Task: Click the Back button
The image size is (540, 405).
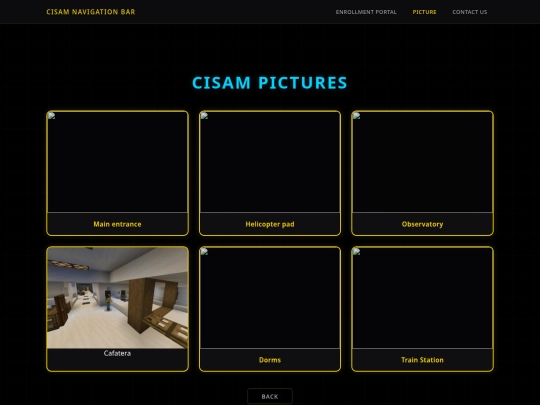Action: click(270, 396)
